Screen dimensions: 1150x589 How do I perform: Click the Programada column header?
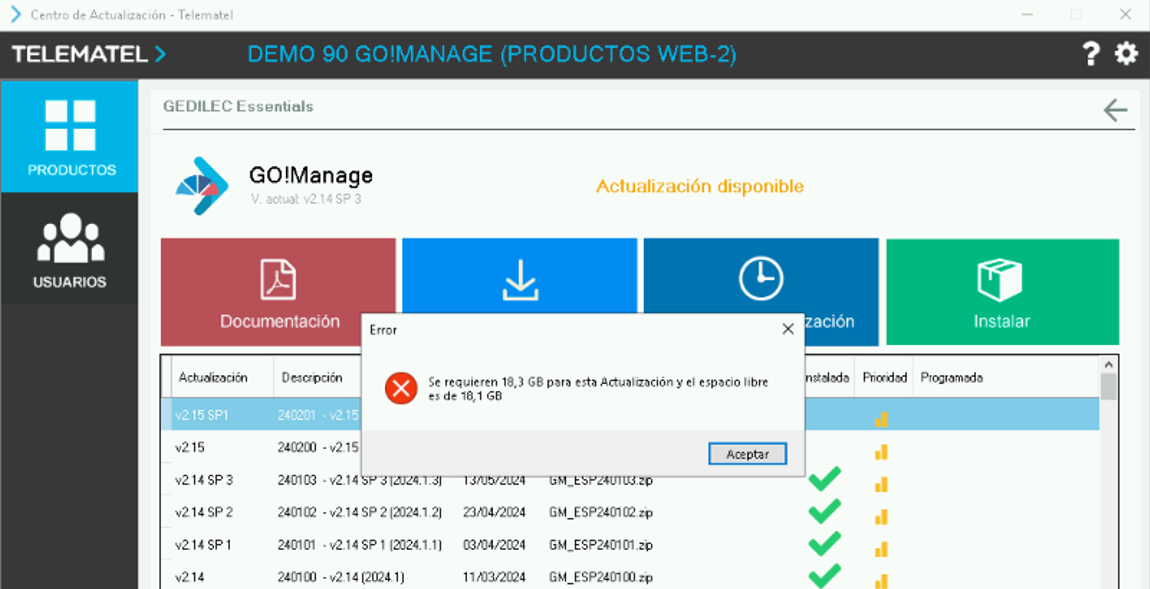pyautogui.click(x=951, y=378)
